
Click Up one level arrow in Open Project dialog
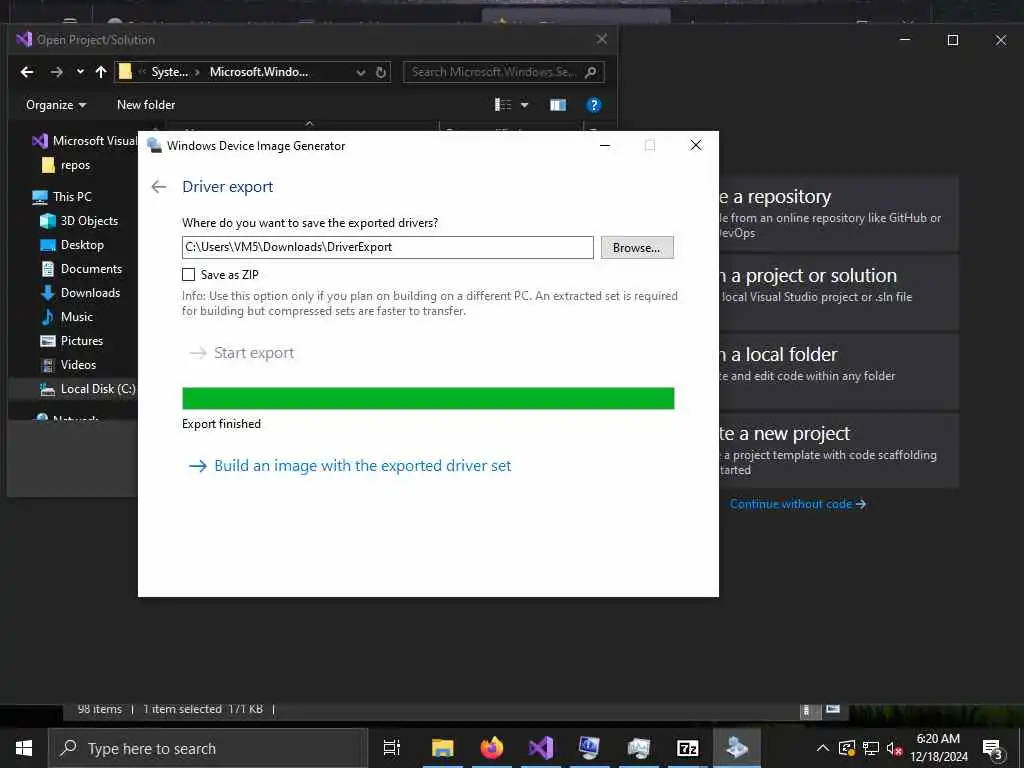(x=101, y=72)
